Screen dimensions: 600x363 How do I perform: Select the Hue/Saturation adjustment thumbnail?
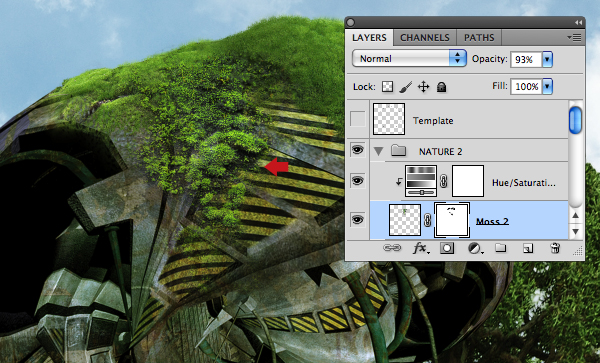pos(421,181)
